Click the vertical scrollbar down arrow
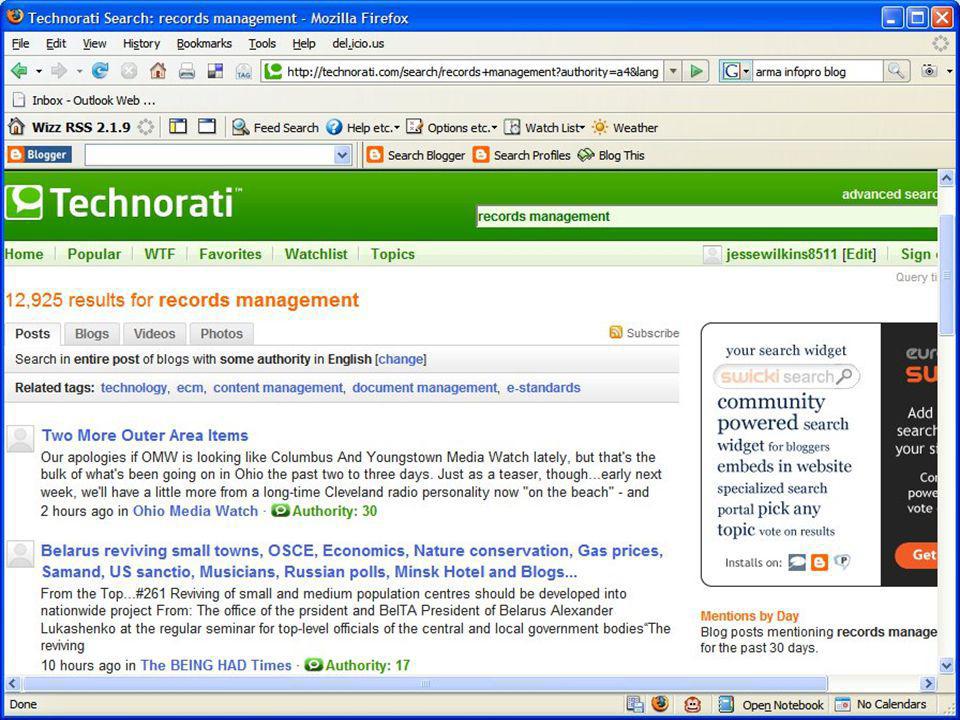960x720 pixels. point(947,666)
